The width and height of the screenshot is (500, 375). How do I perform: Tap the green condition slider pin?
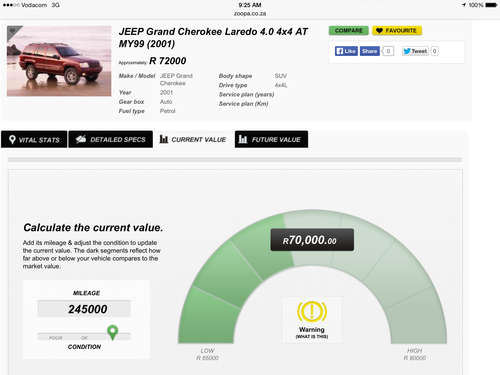point(113,332)
